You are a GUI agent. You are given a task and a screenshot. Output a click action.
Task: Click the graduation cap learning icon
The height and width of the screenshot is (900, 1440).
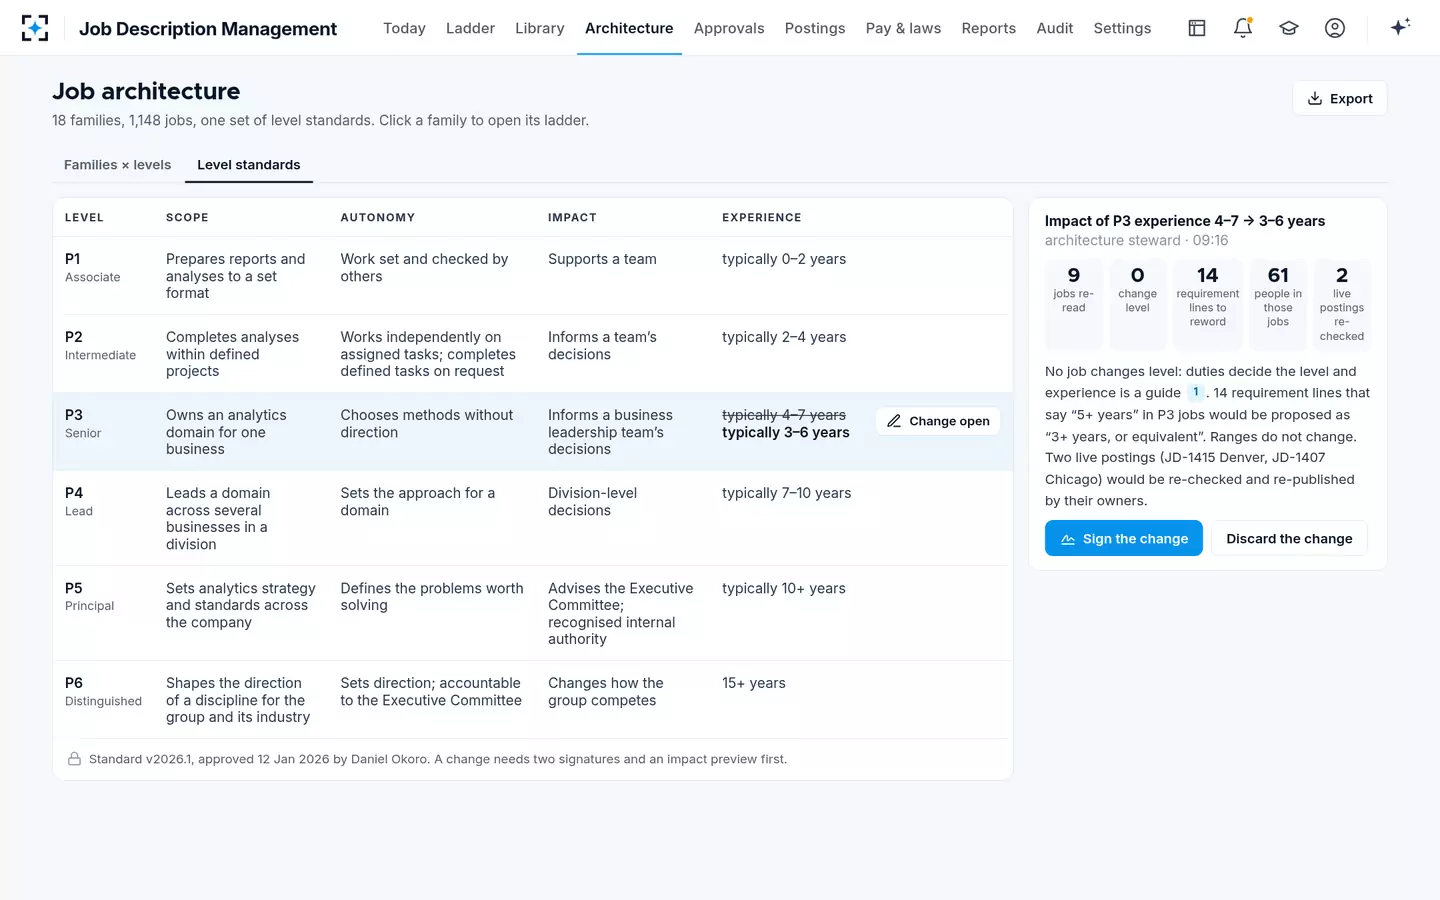(1289, 28)
